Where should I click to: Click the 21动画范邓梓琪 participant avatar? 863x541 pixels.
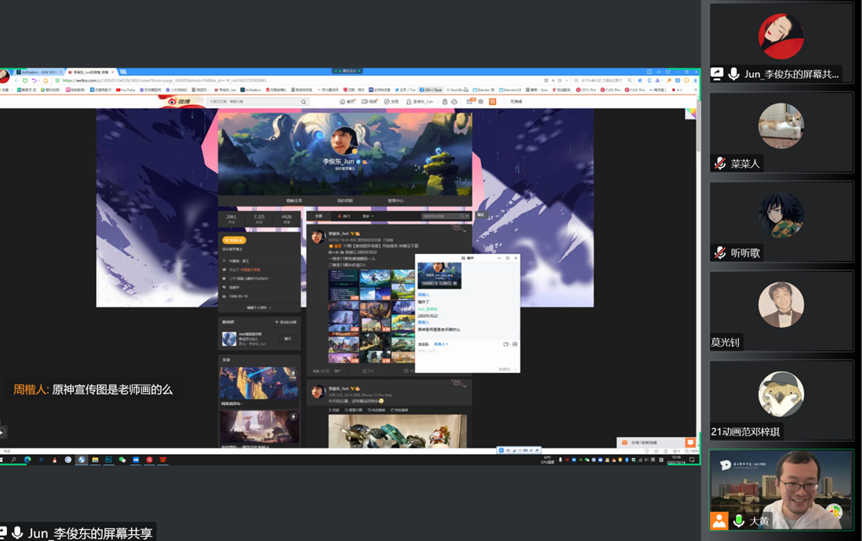(780, 394)
